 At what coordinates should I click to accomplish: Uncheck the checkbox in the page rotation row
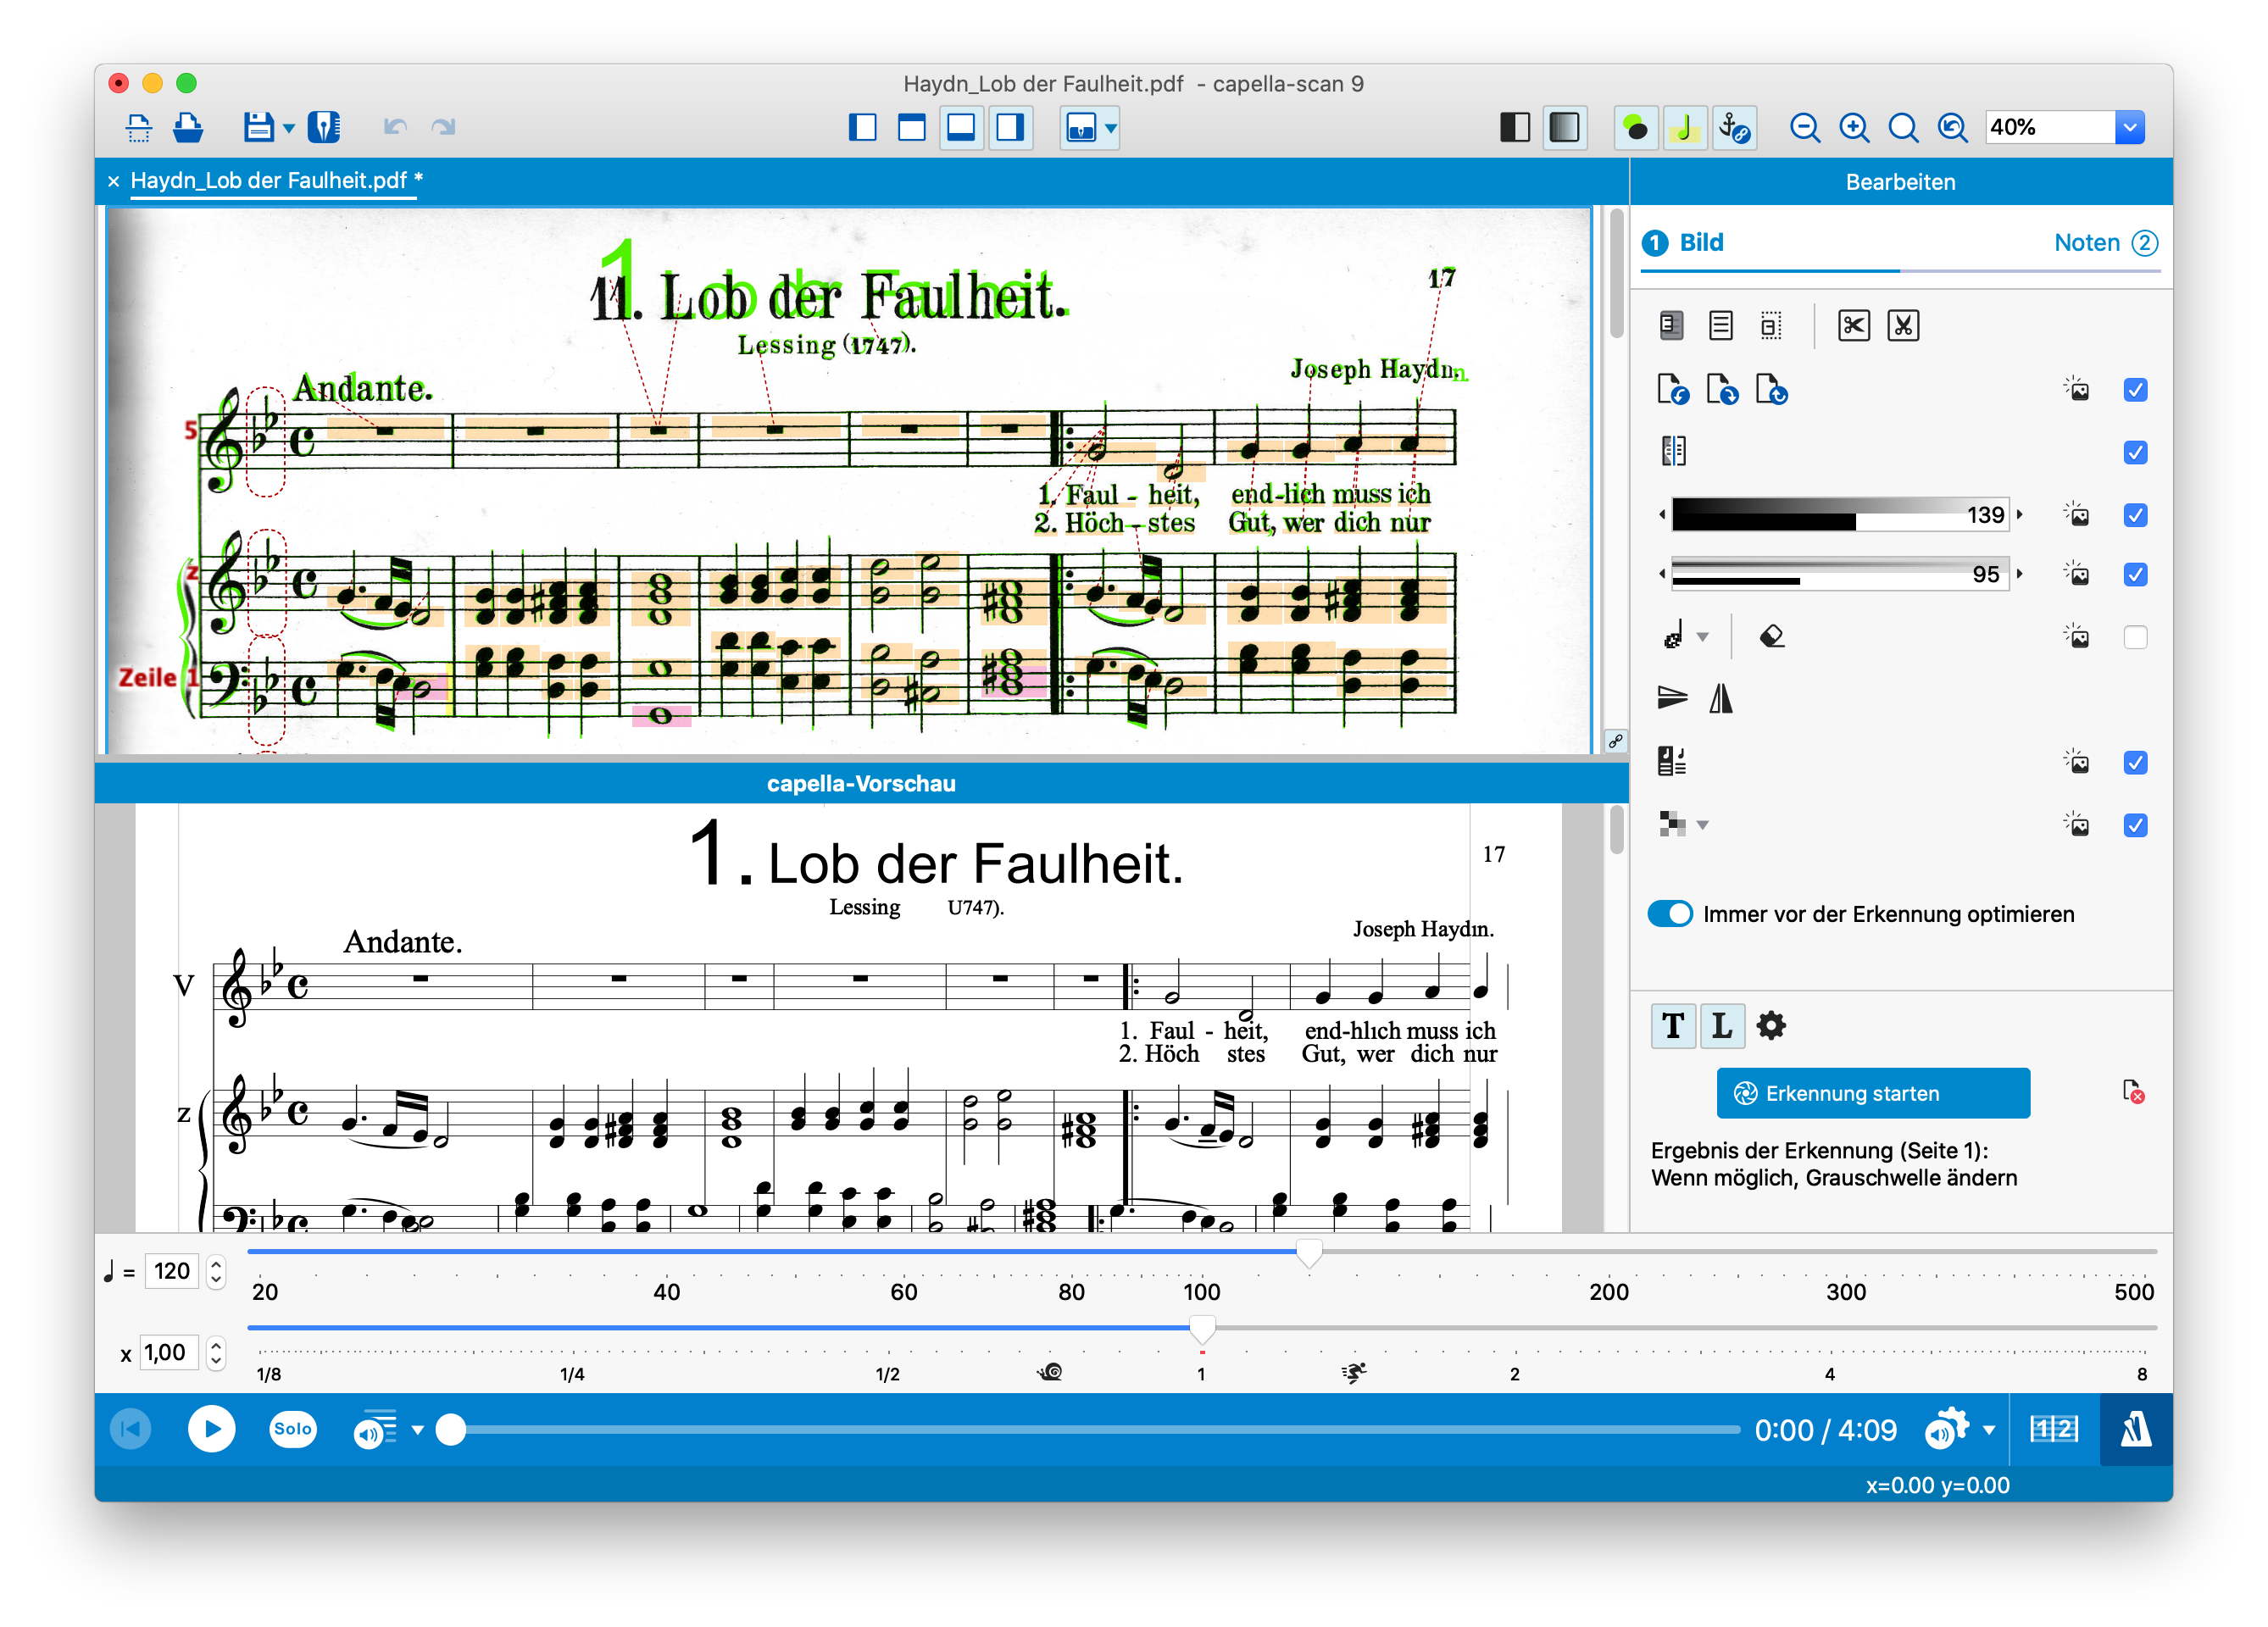[x=2135, y=390]
